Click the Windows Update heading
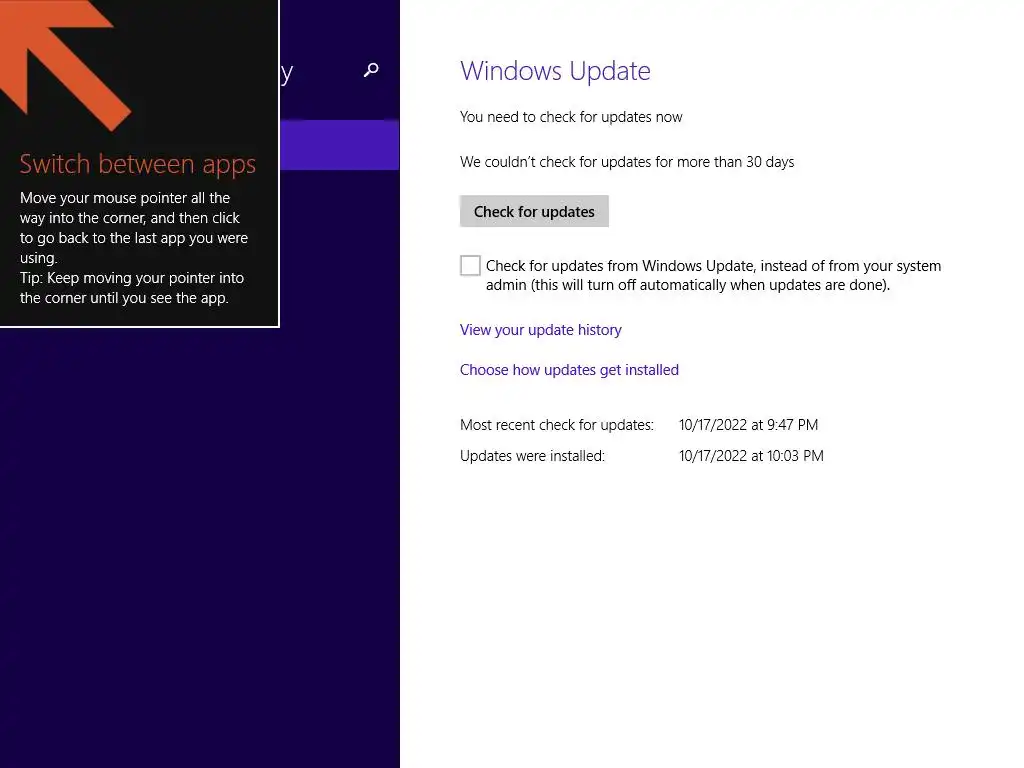The image size is (1024, 768). 555,71
